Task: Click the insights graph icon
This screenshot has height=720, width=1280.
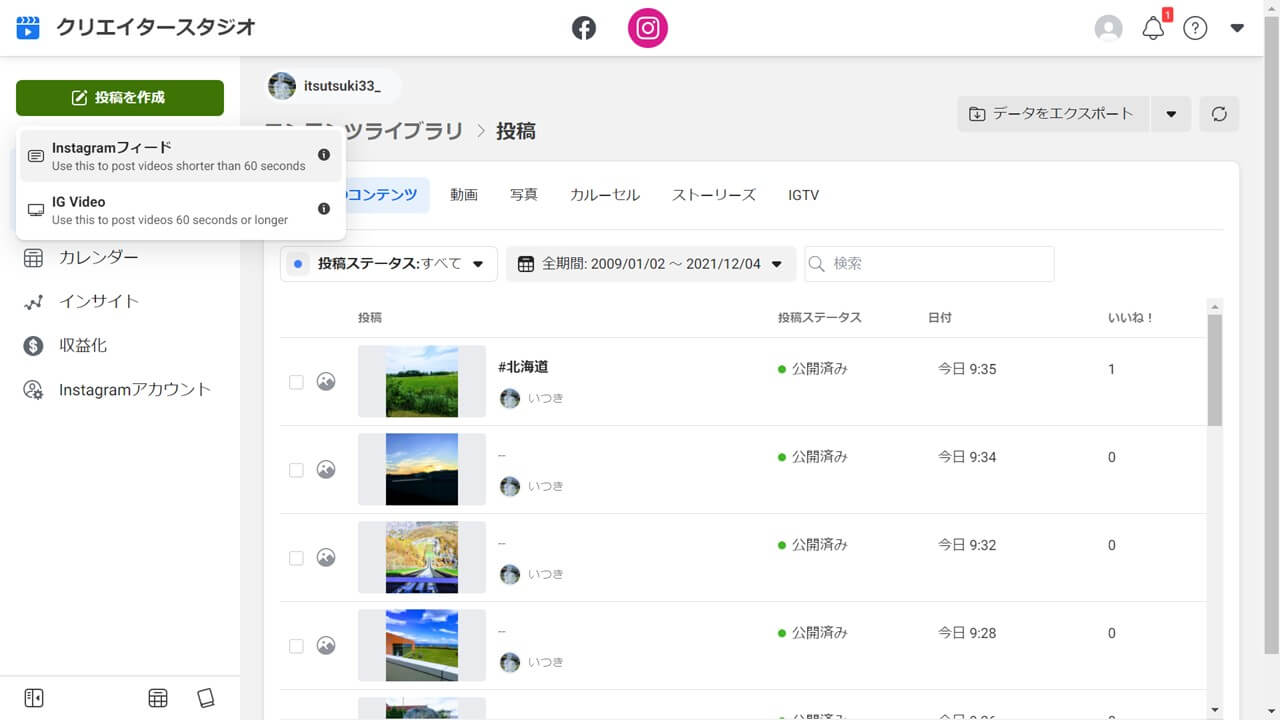Action: (x=33, y=301)
